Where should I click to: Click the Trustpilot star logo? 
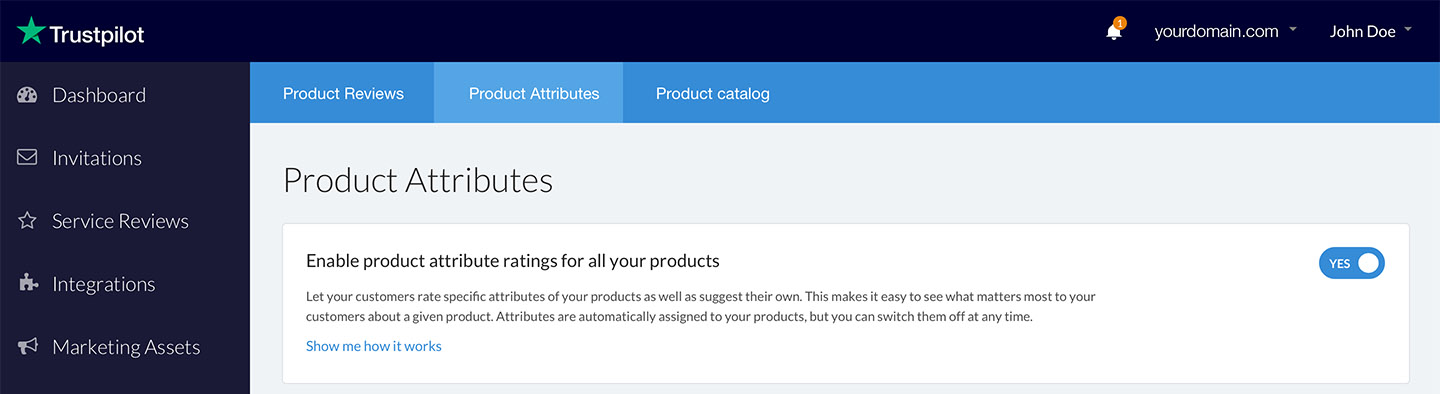31,31
